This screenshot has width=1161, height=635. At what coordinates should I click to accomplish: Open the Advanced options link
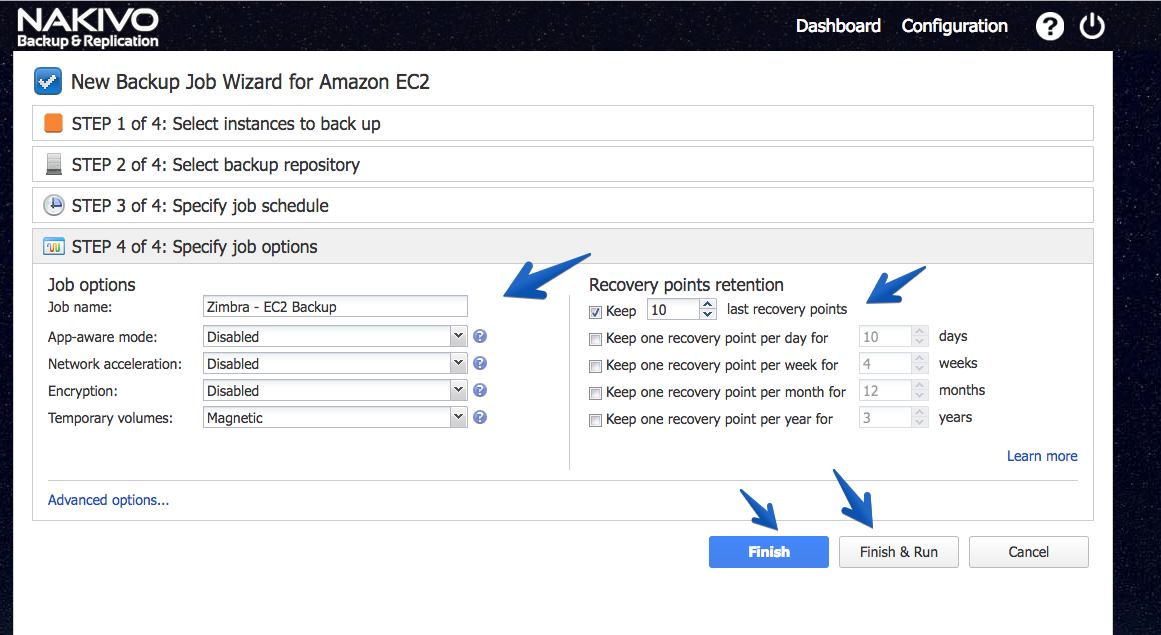(108, 500)
